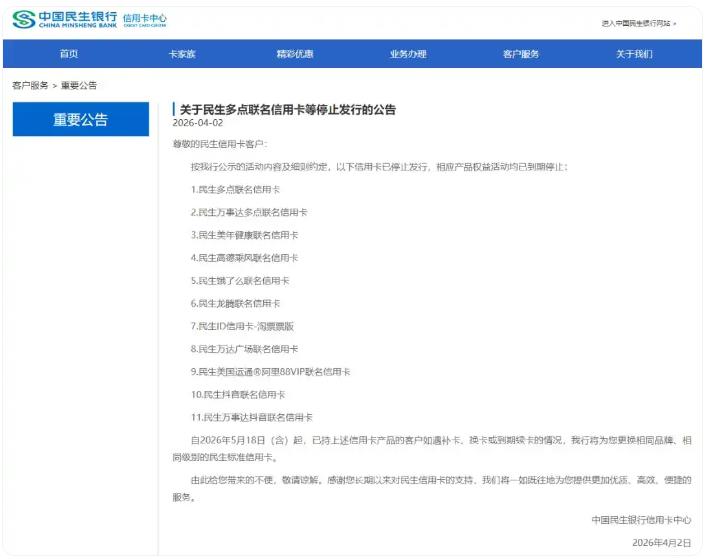The image size is (714, 559).
Task: Click list item 8.民生万达广场联名信用卡
Action: pyautogui.click(x=244, y=349)
